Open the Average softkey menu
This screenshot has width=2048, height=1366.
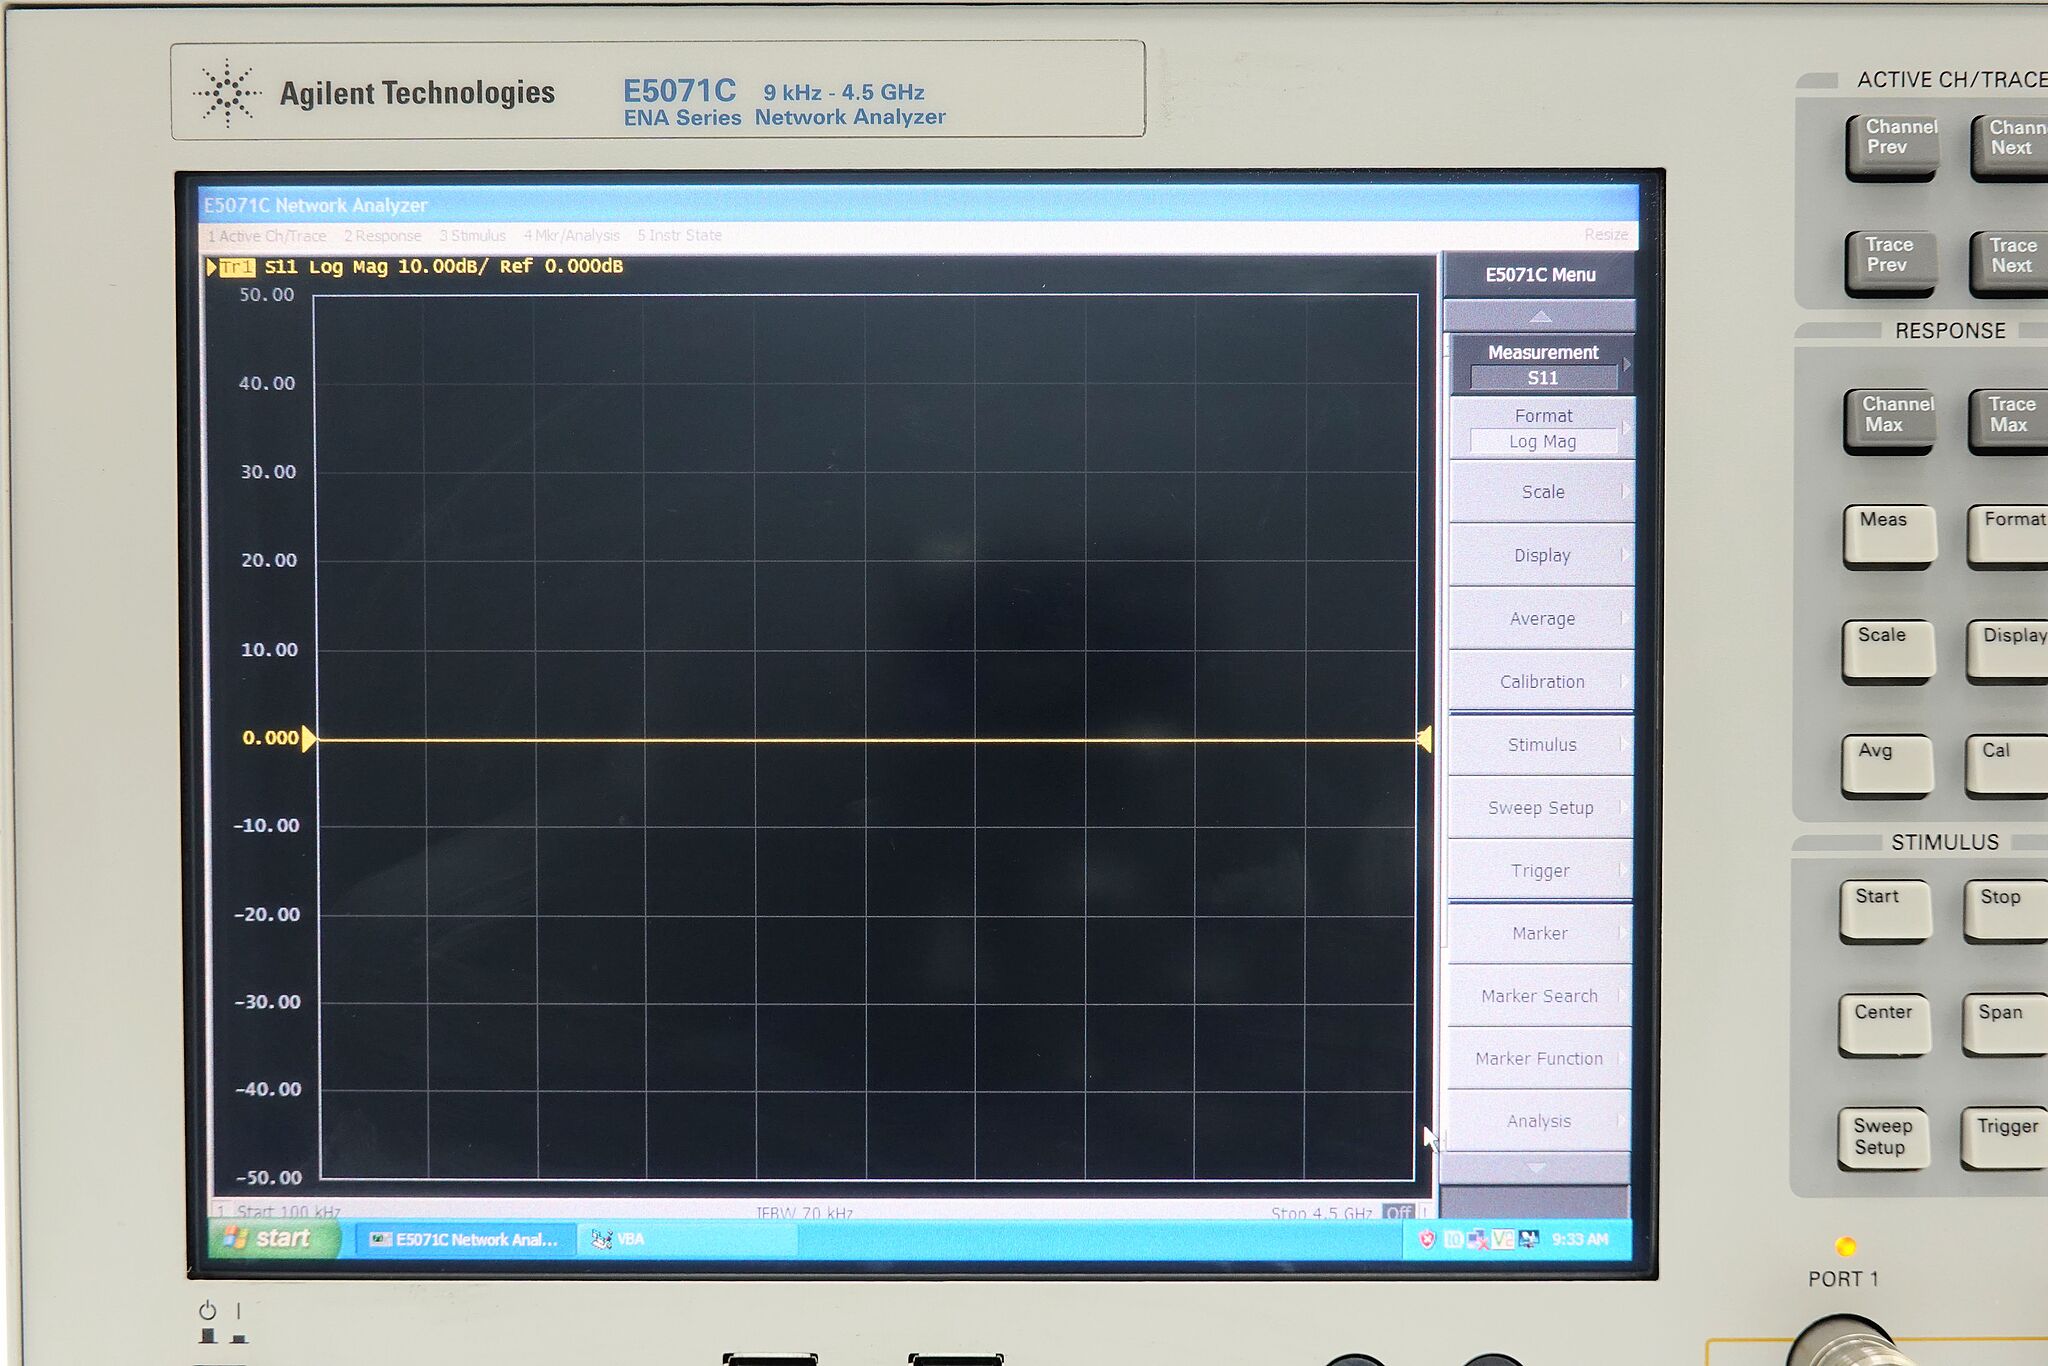[x=1541, y=618]
